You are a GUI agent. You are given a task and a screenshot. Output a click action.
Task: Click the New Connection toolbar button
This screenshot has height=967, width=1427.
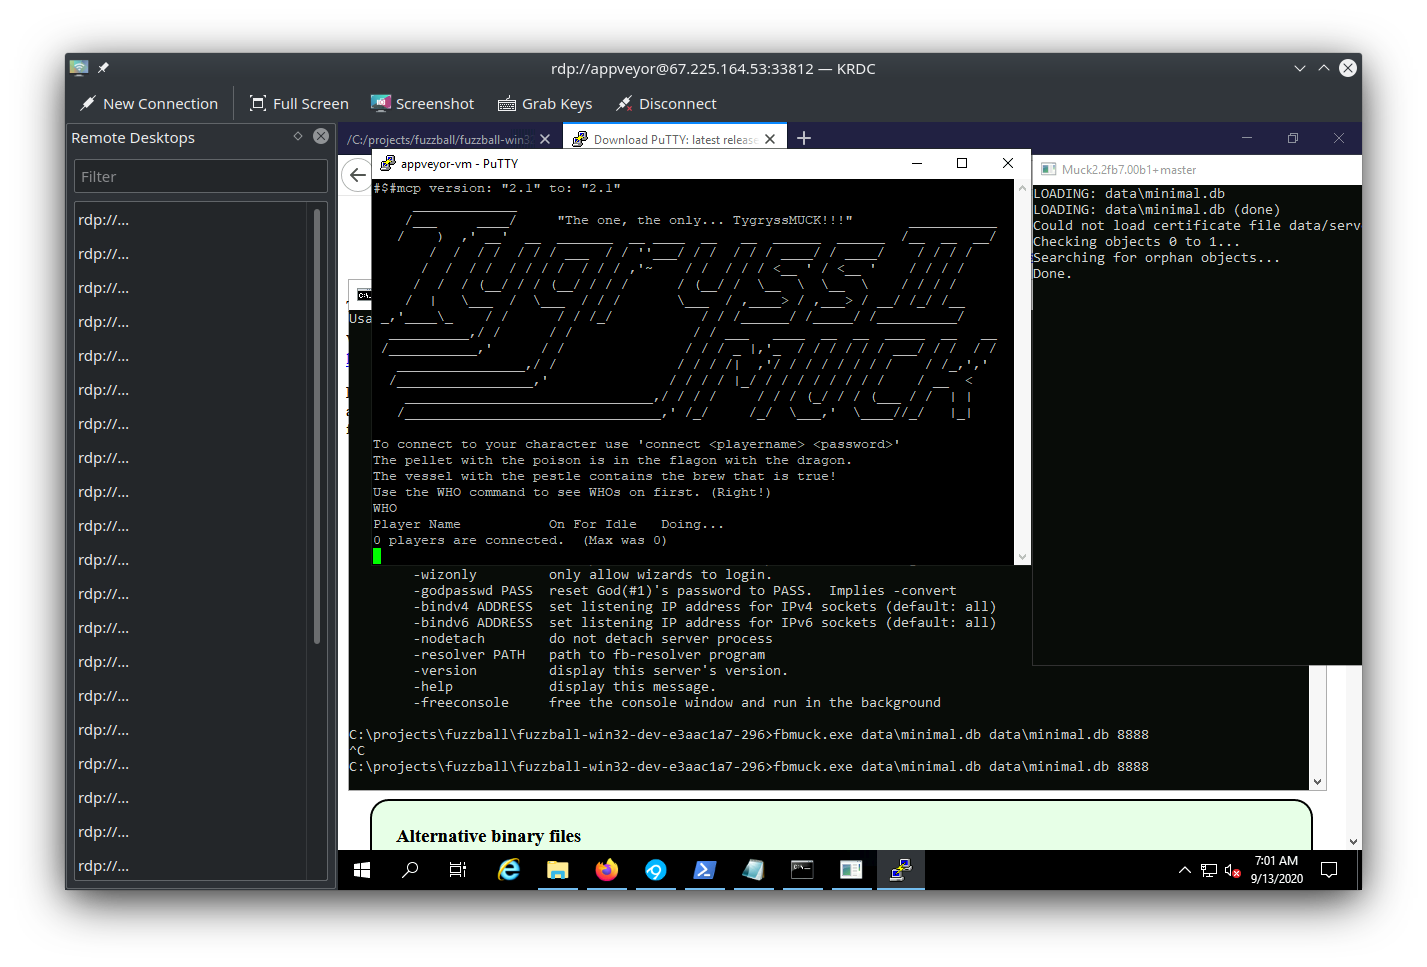coord(149,104)
